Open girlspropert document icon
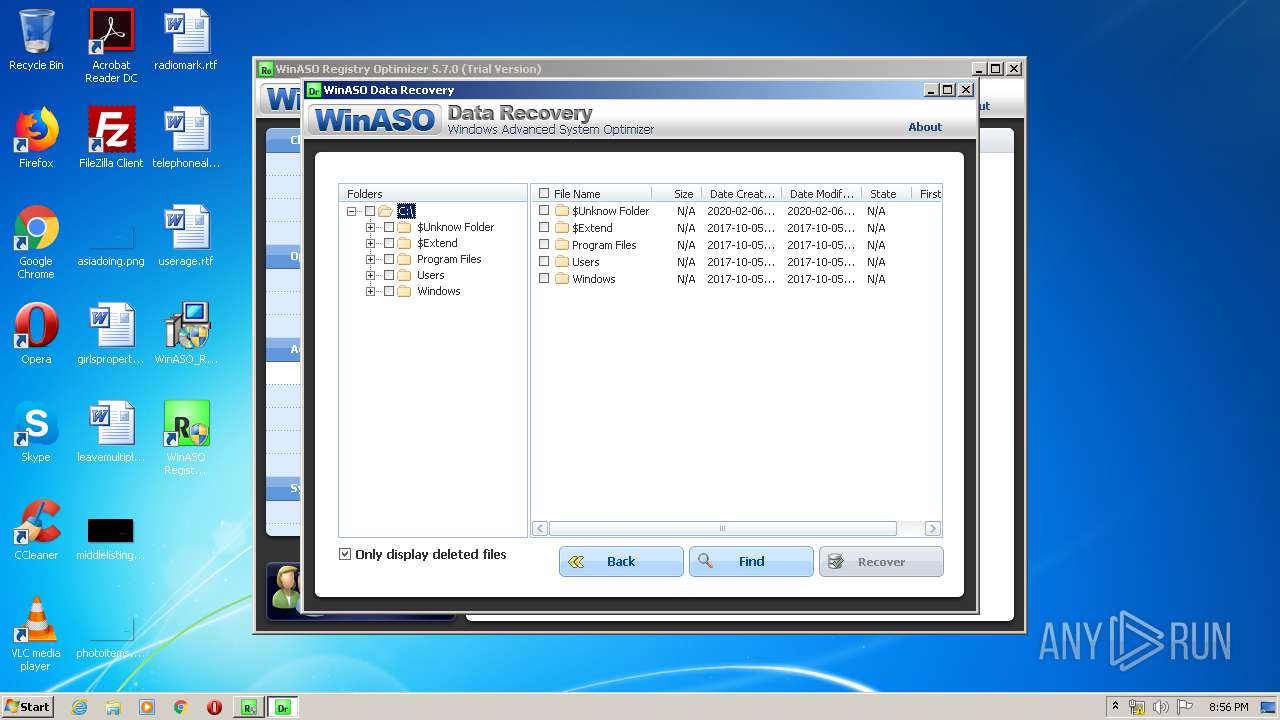 111,334
